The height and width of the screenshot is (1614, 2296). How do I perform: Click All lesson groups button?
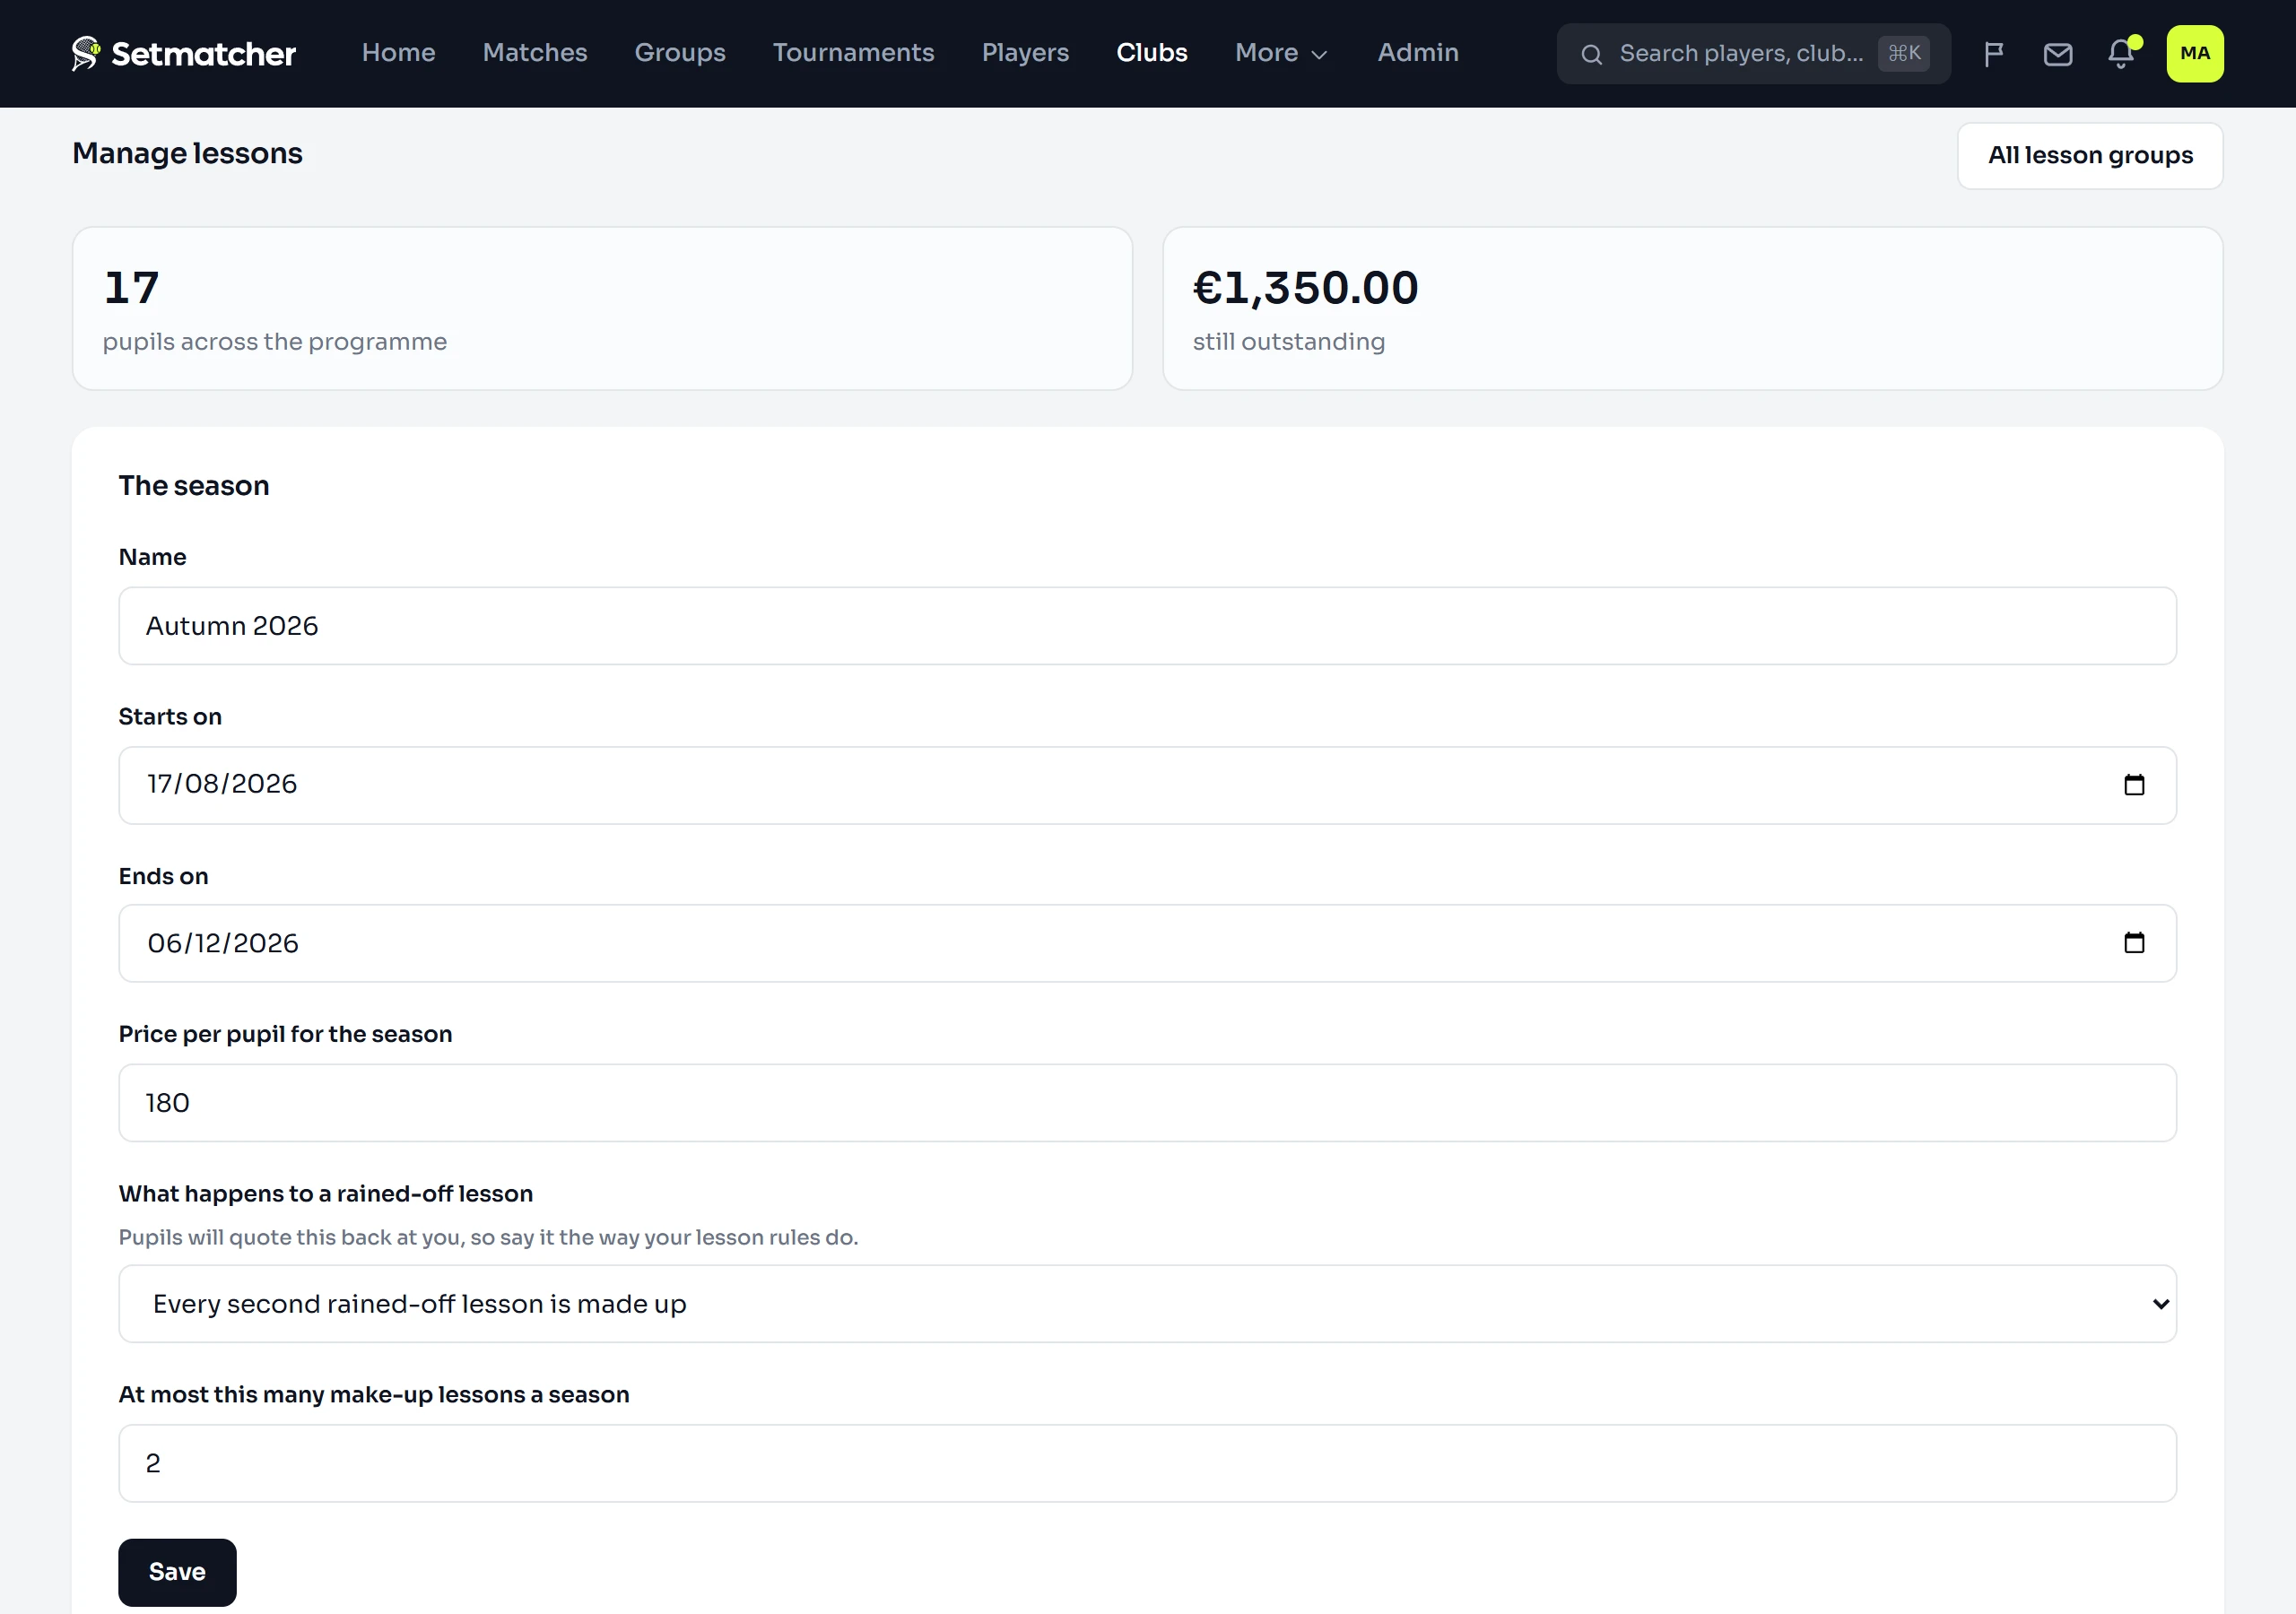click(x=2089, y=156)
